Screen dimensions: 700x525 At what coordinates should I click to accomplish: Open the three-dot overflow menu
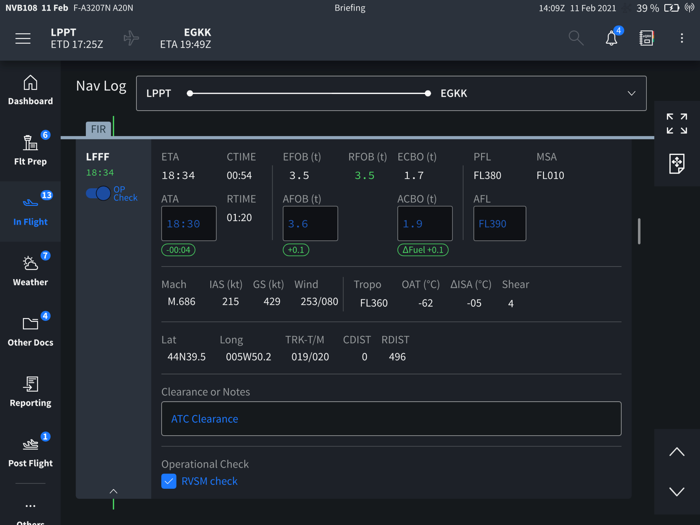[x=682, y=38]
